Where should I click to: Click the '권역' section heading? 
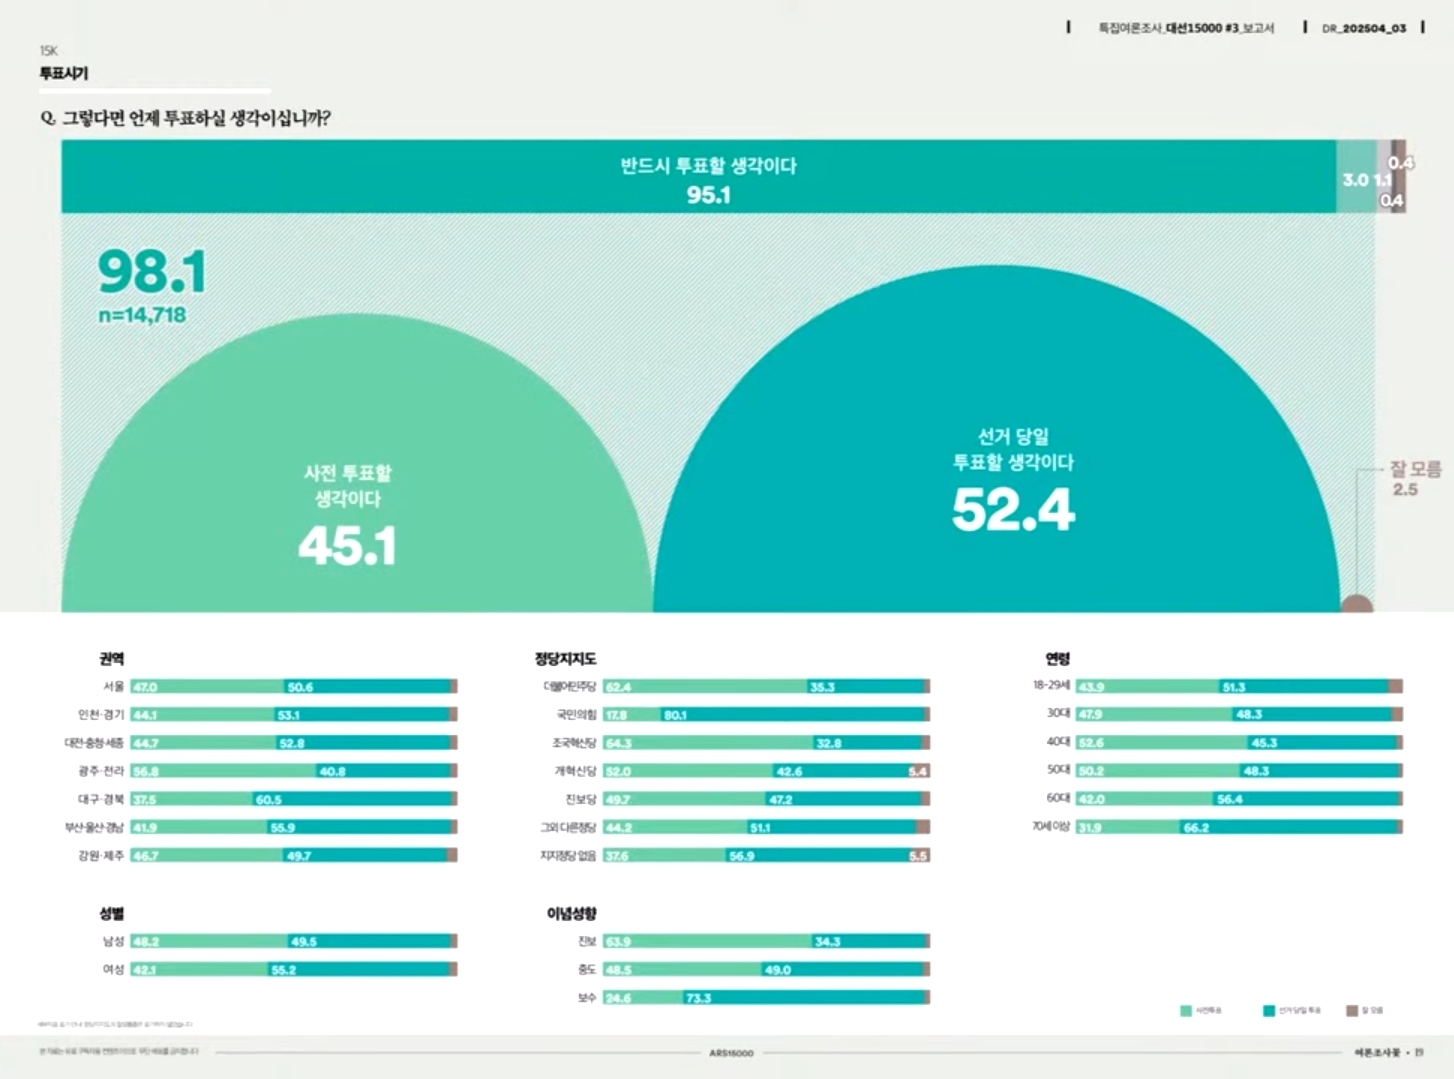(x=112, y=659)
